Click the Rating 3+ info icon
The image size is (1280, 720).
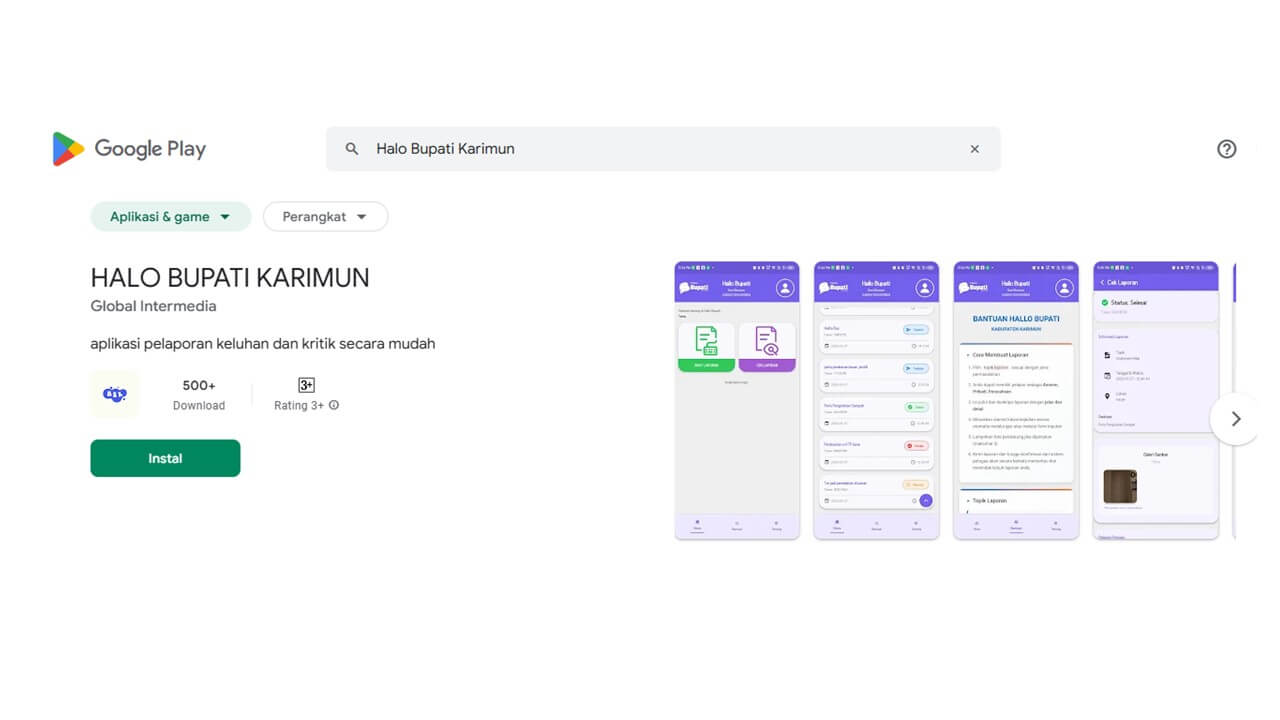click(x=334, y=406)
